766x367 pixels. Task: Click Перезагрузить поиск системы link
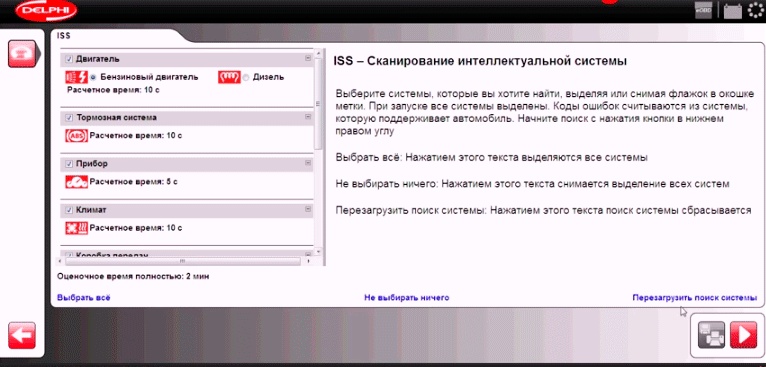[695, 298]
